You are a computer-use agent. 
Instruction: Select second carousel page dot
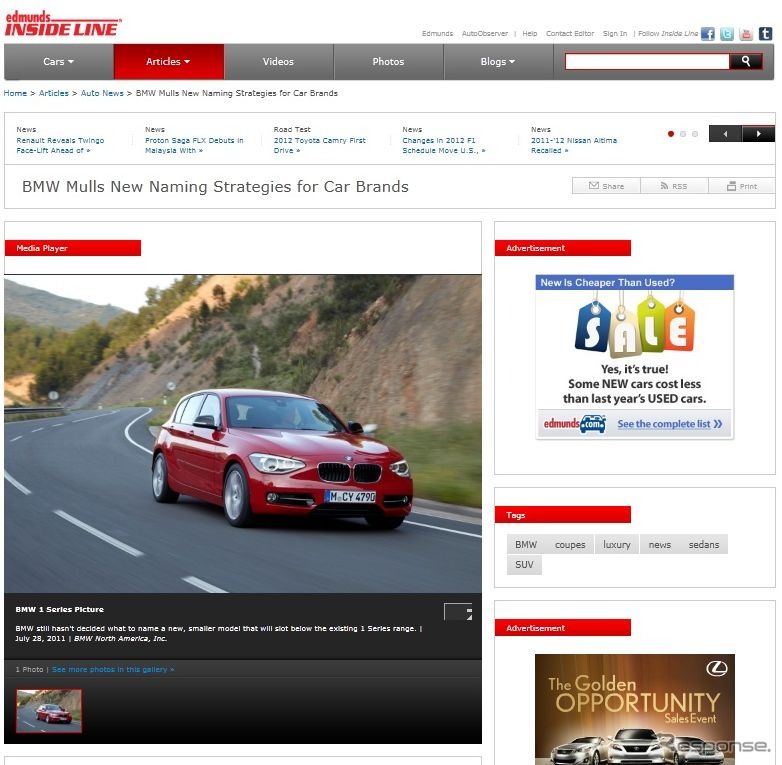click(x=683, y=134)
